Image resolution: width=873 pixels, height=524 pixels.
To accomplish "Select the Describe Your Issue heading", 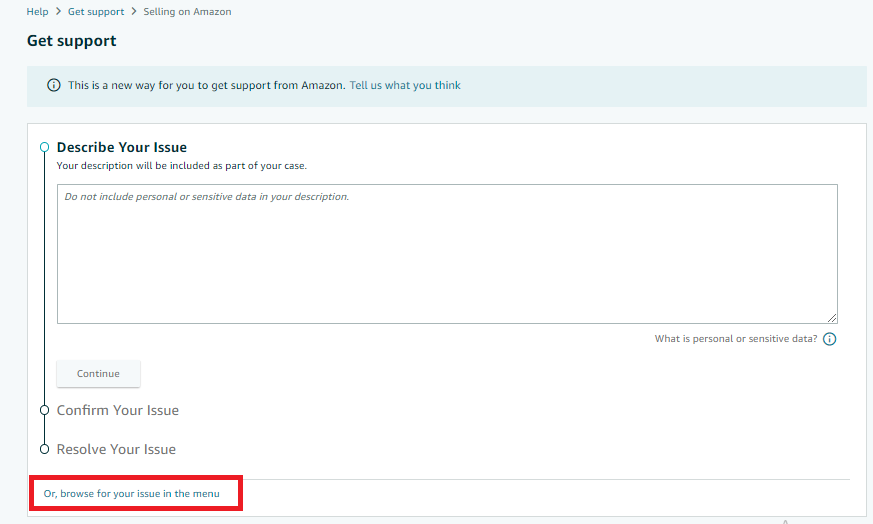I will 122,147.
